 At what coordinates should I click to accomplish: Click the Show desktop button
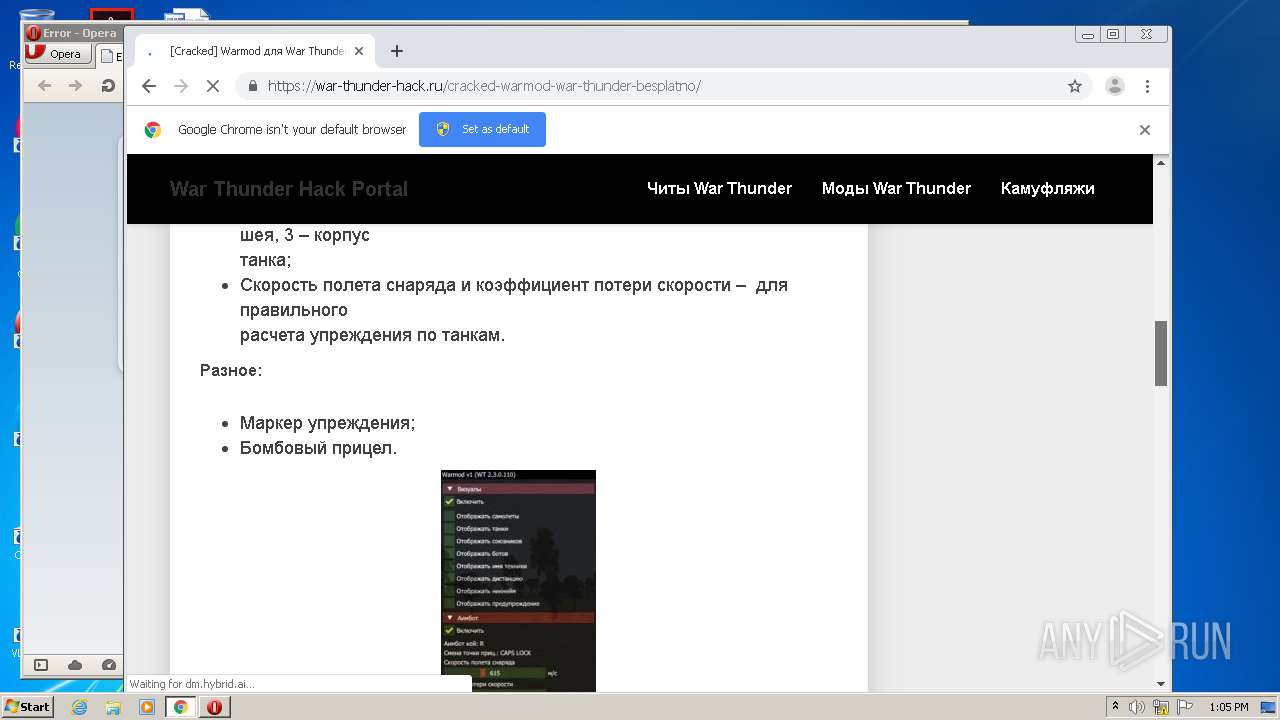(1270, 707)
